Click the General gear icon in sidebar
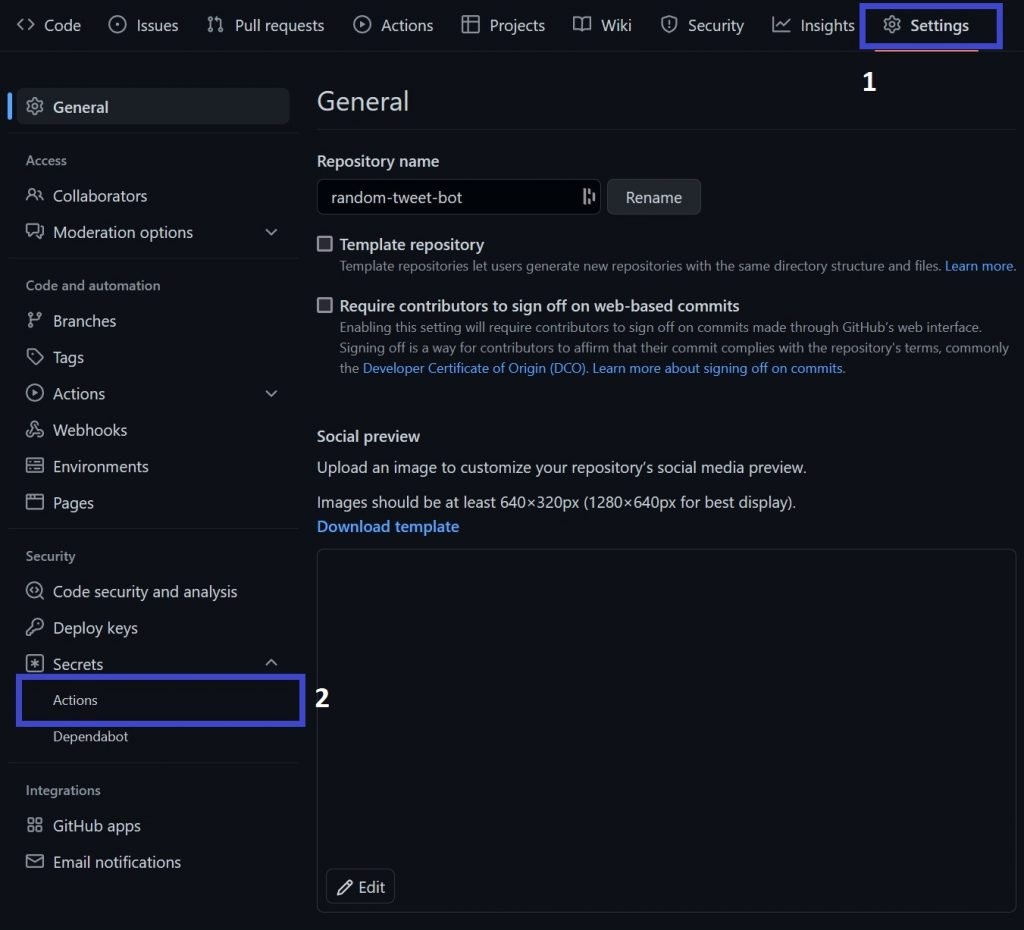1024x930 pixels. click(35, 106)
